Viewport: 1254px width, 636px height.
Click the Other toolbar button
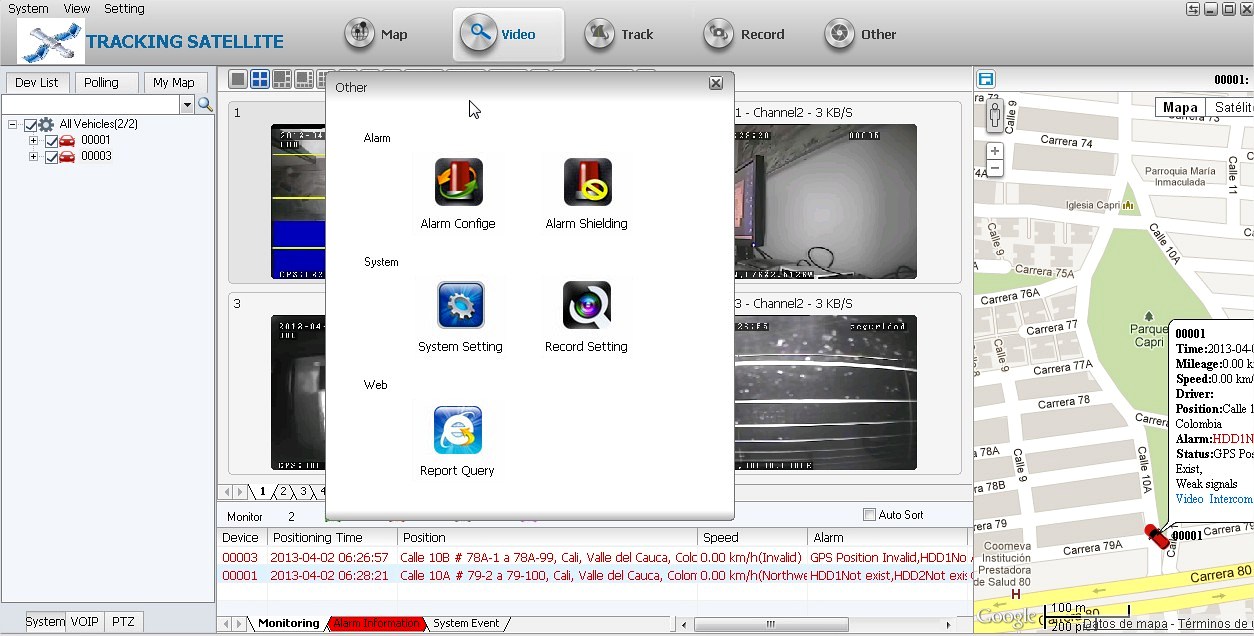(861, 34)
